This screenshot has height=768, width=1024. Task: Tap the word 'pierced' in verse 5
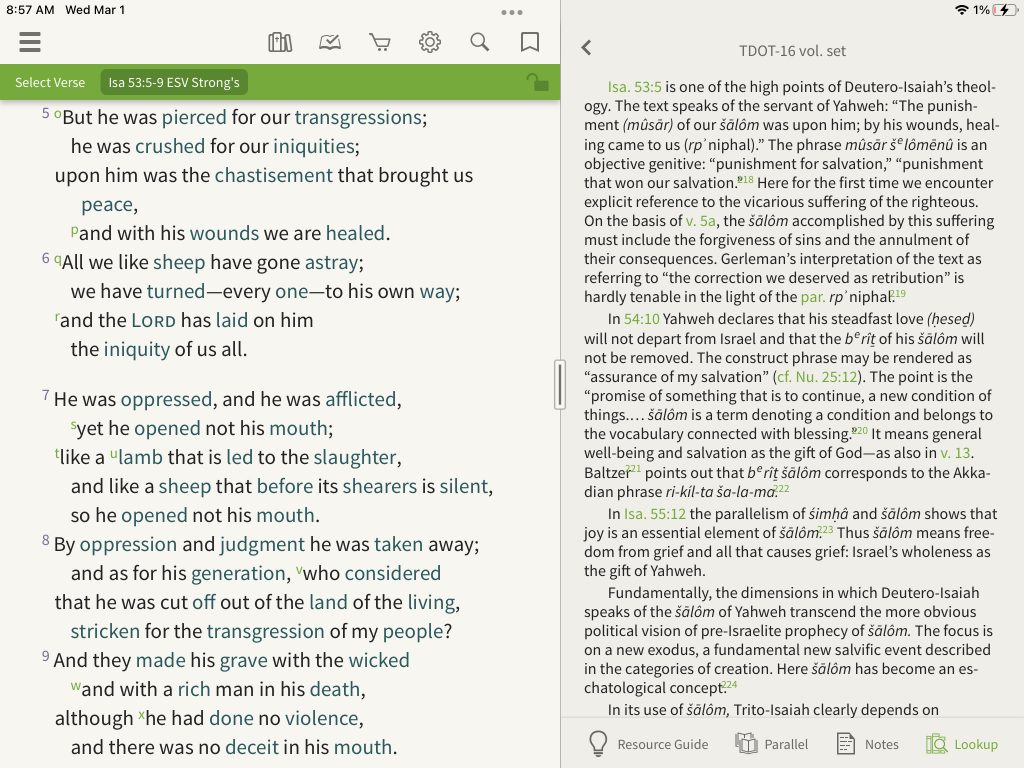click(194, 118)
